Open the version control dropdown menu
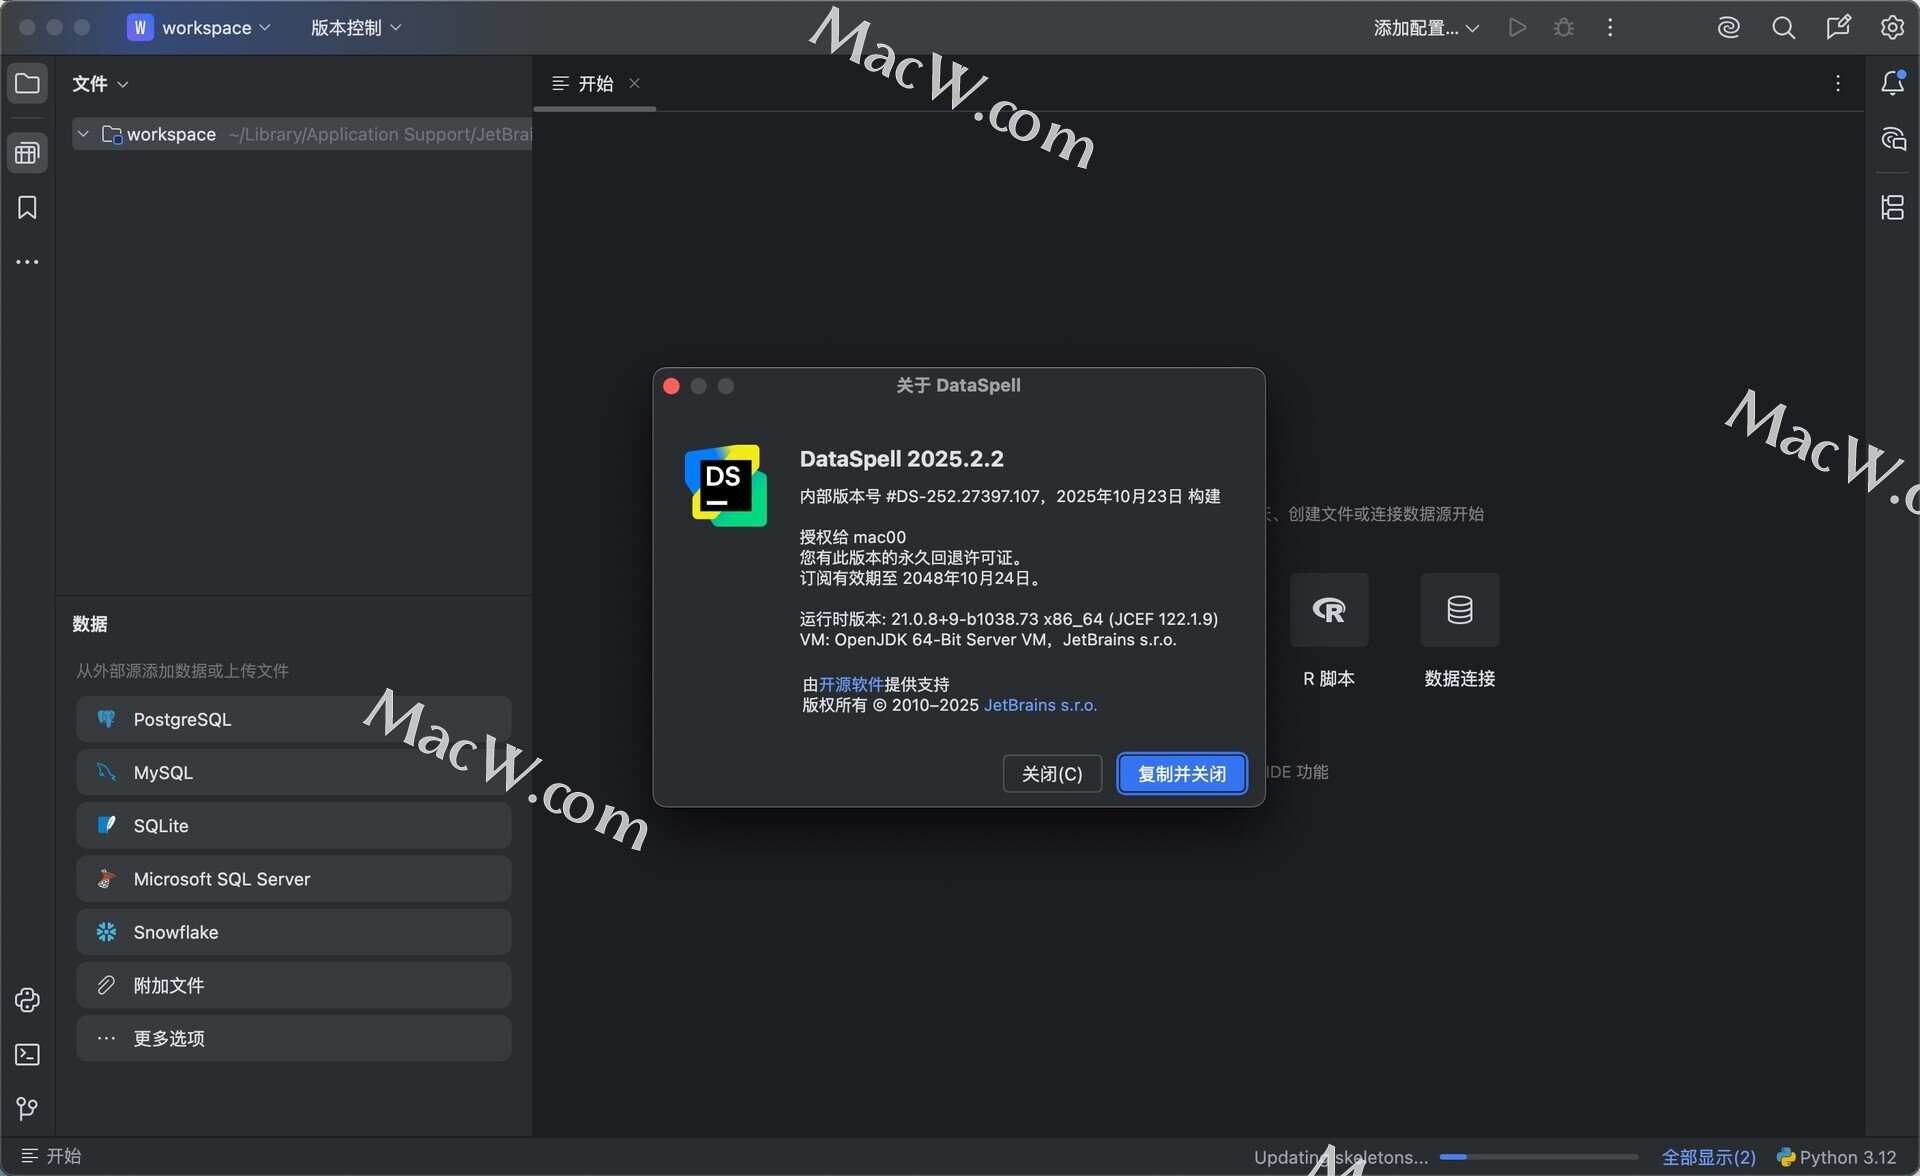The height and width of the screenshot is (1176, 1920). pyautogui.click(x=356, y=28)
